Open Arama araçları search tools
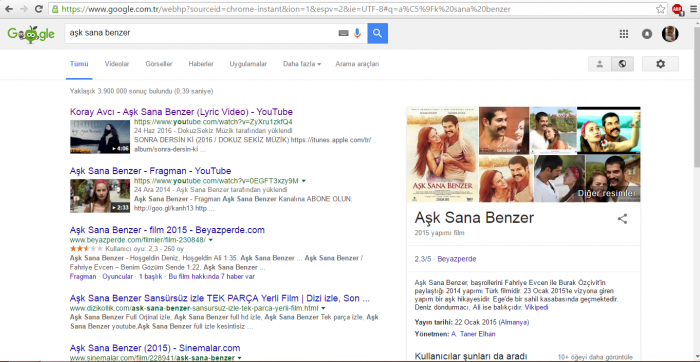700x362 pixels. click(x=357, y=64)
